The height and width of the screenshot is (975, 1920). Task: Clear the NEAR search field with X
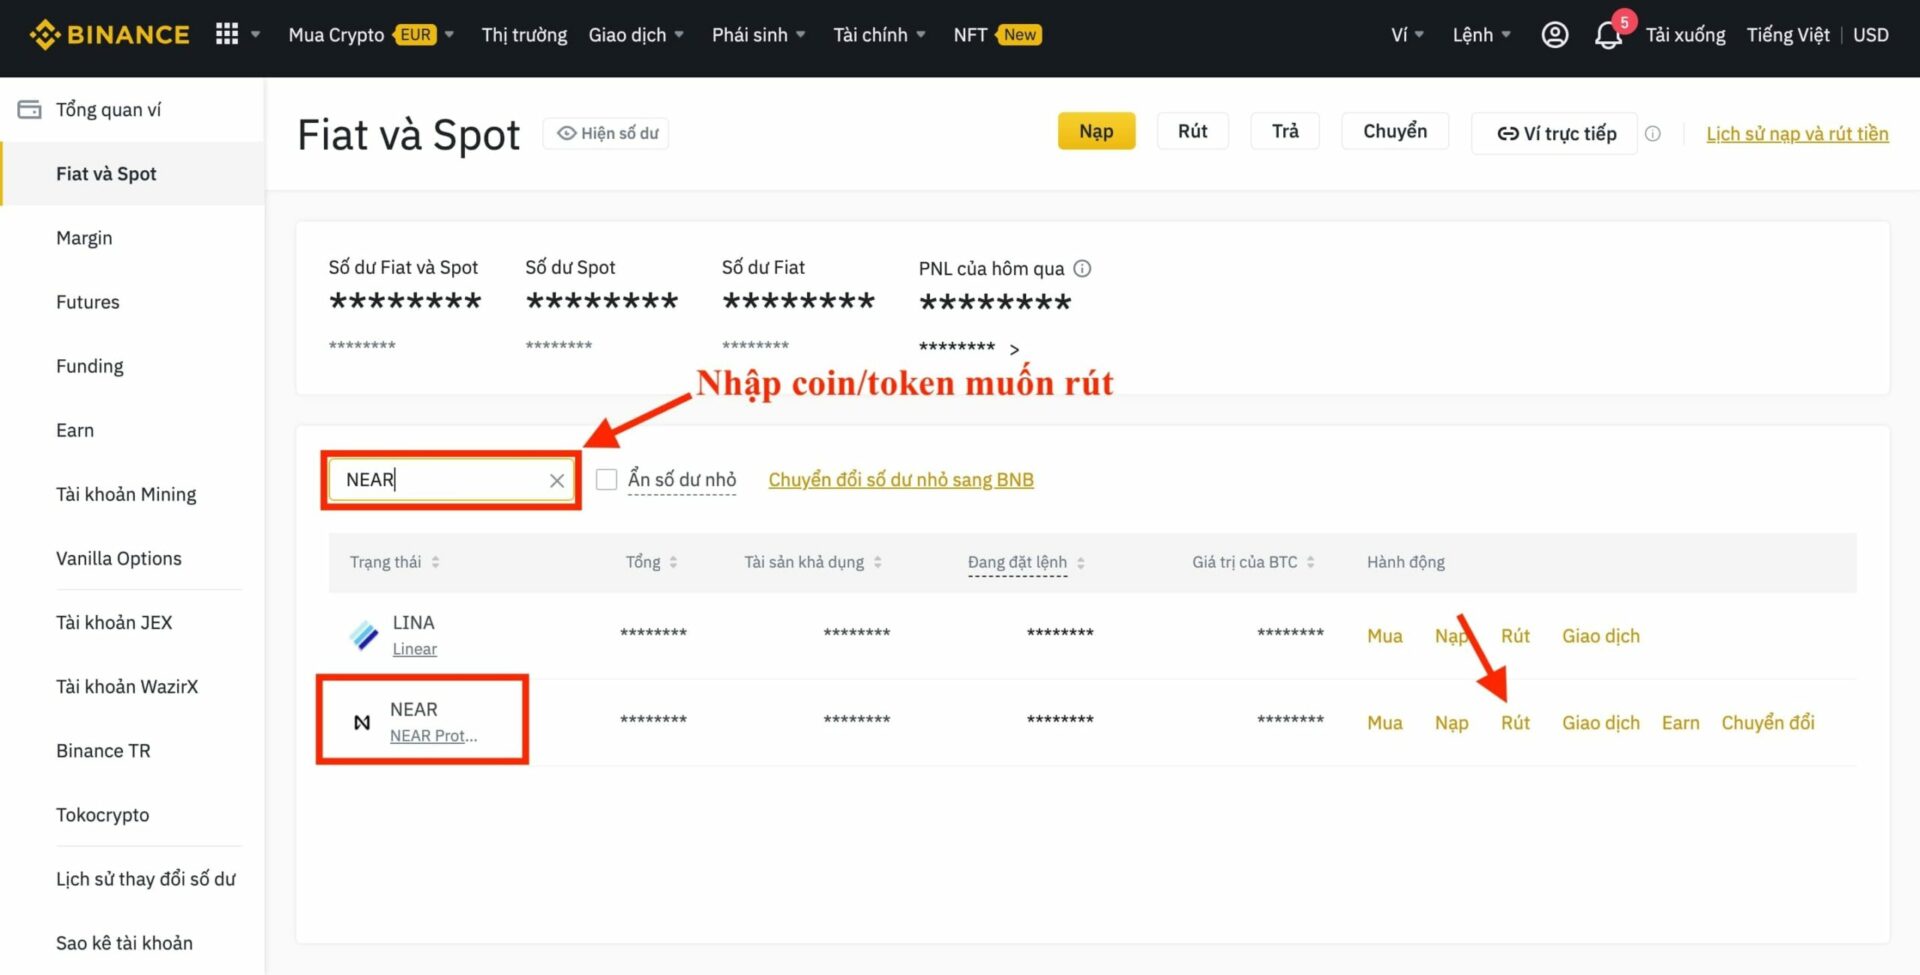pos(557,480)
